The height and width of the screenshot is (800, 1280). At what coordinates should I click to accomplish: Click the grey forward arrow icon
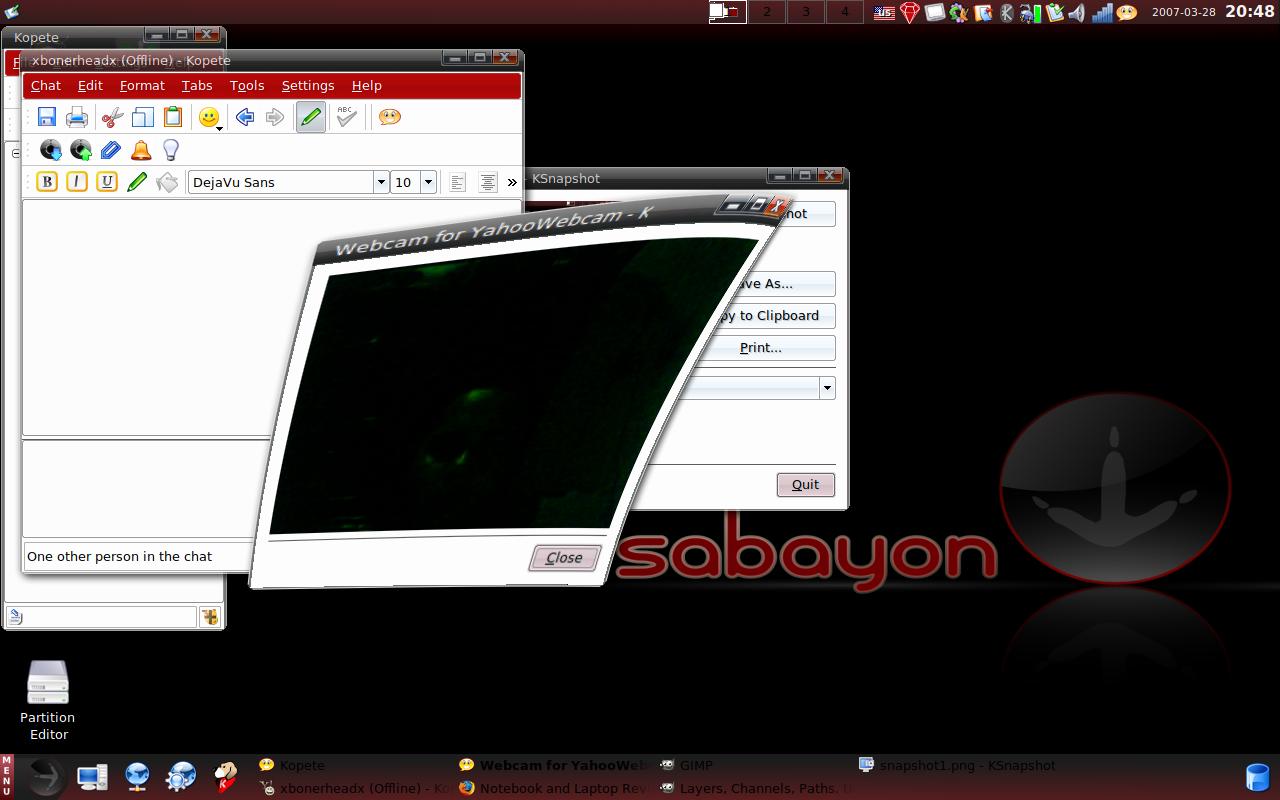[275, 117]
